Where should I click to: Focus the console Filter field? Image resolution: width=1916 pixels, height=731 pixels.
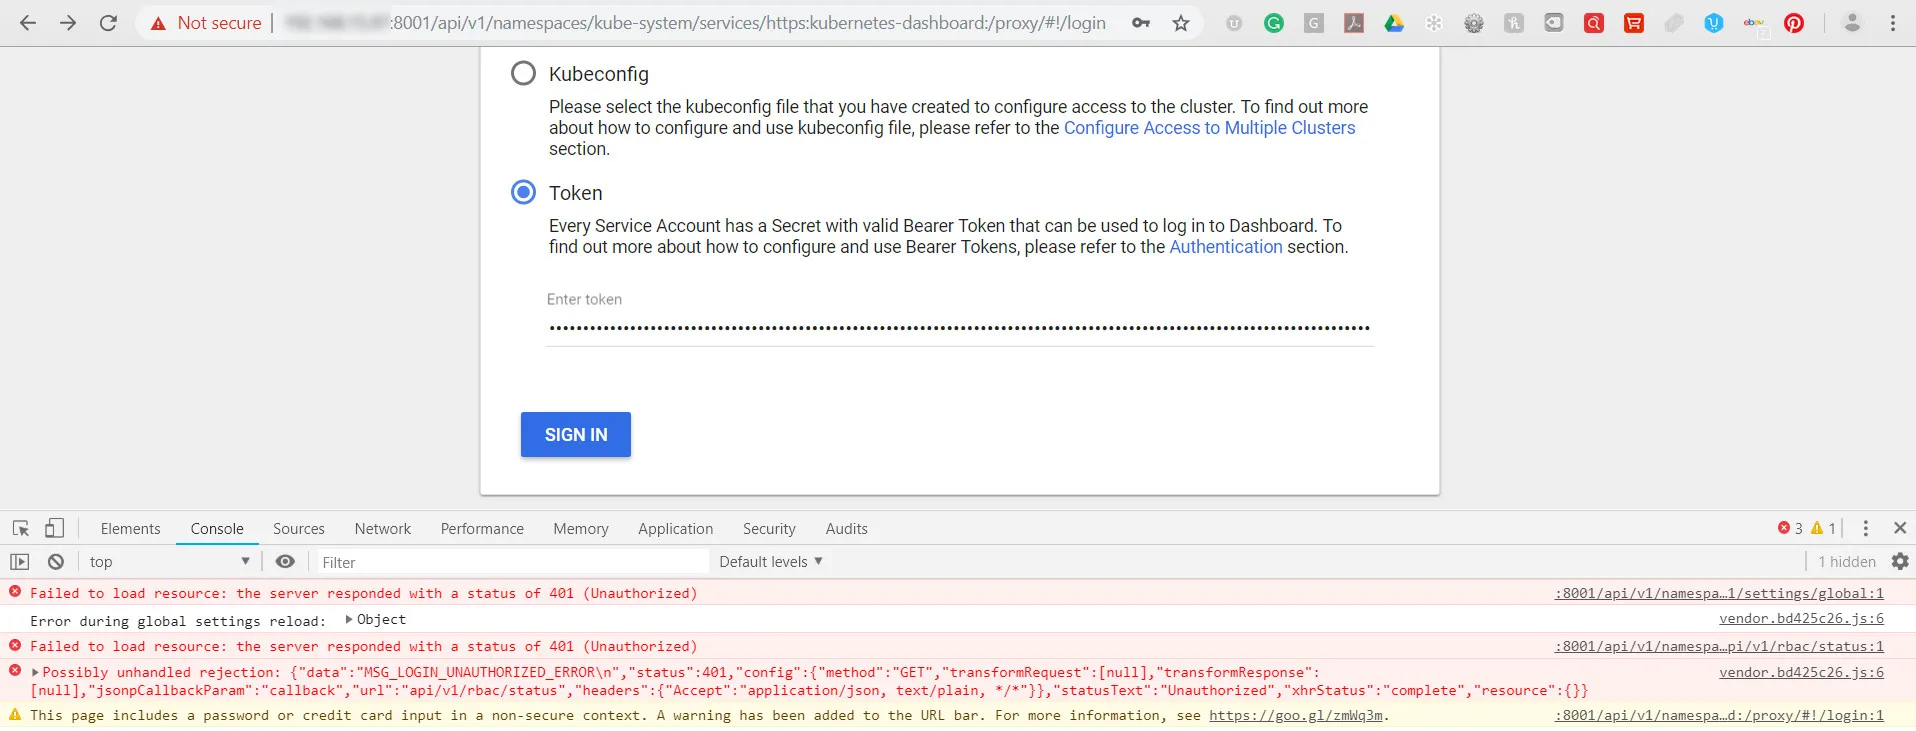511,562
